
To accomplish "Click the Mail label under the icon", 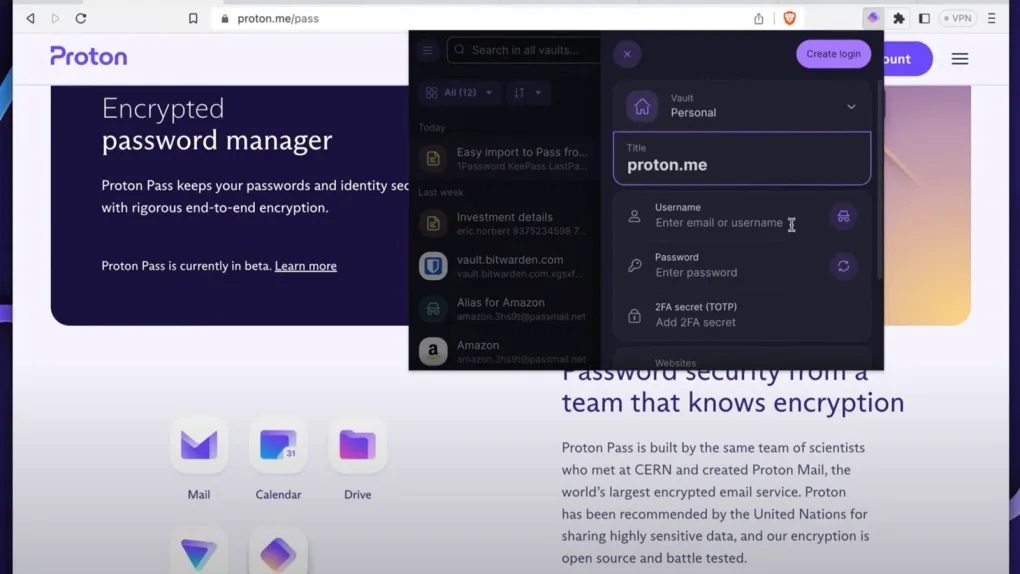I will click(199, 495).
